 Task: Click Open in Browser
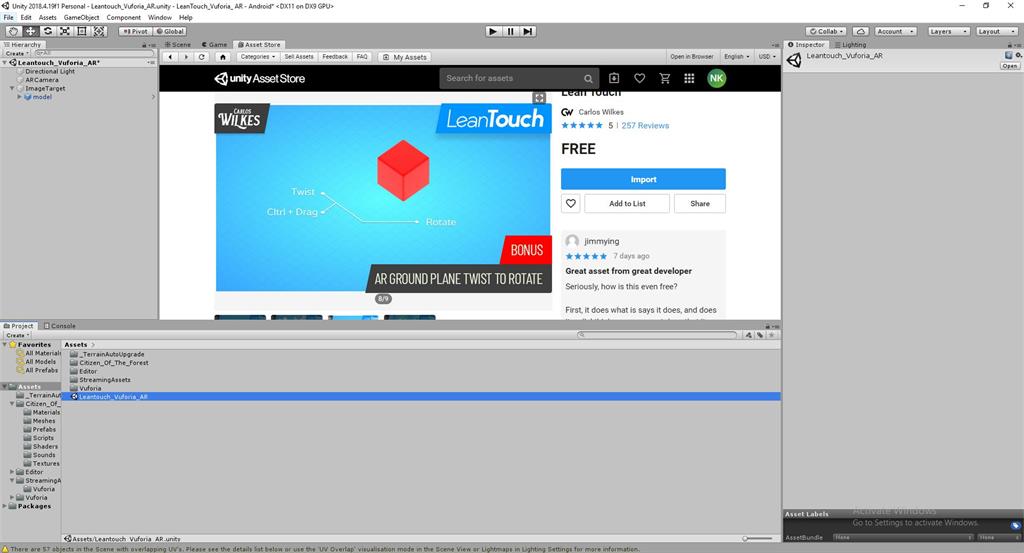click(x=692, y=57)
